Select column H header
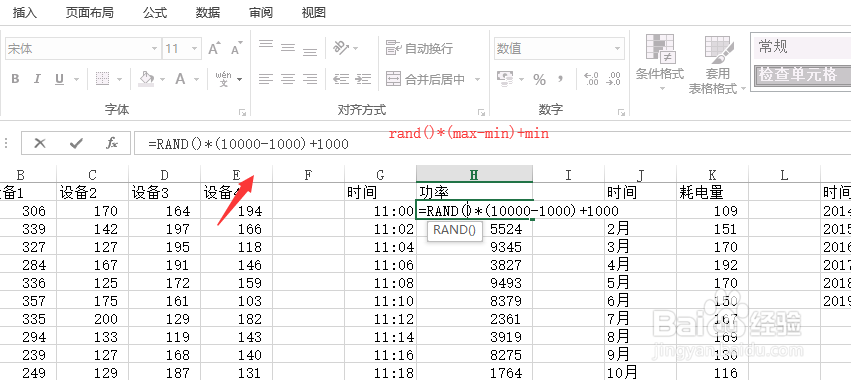 [x=474, y=174]
